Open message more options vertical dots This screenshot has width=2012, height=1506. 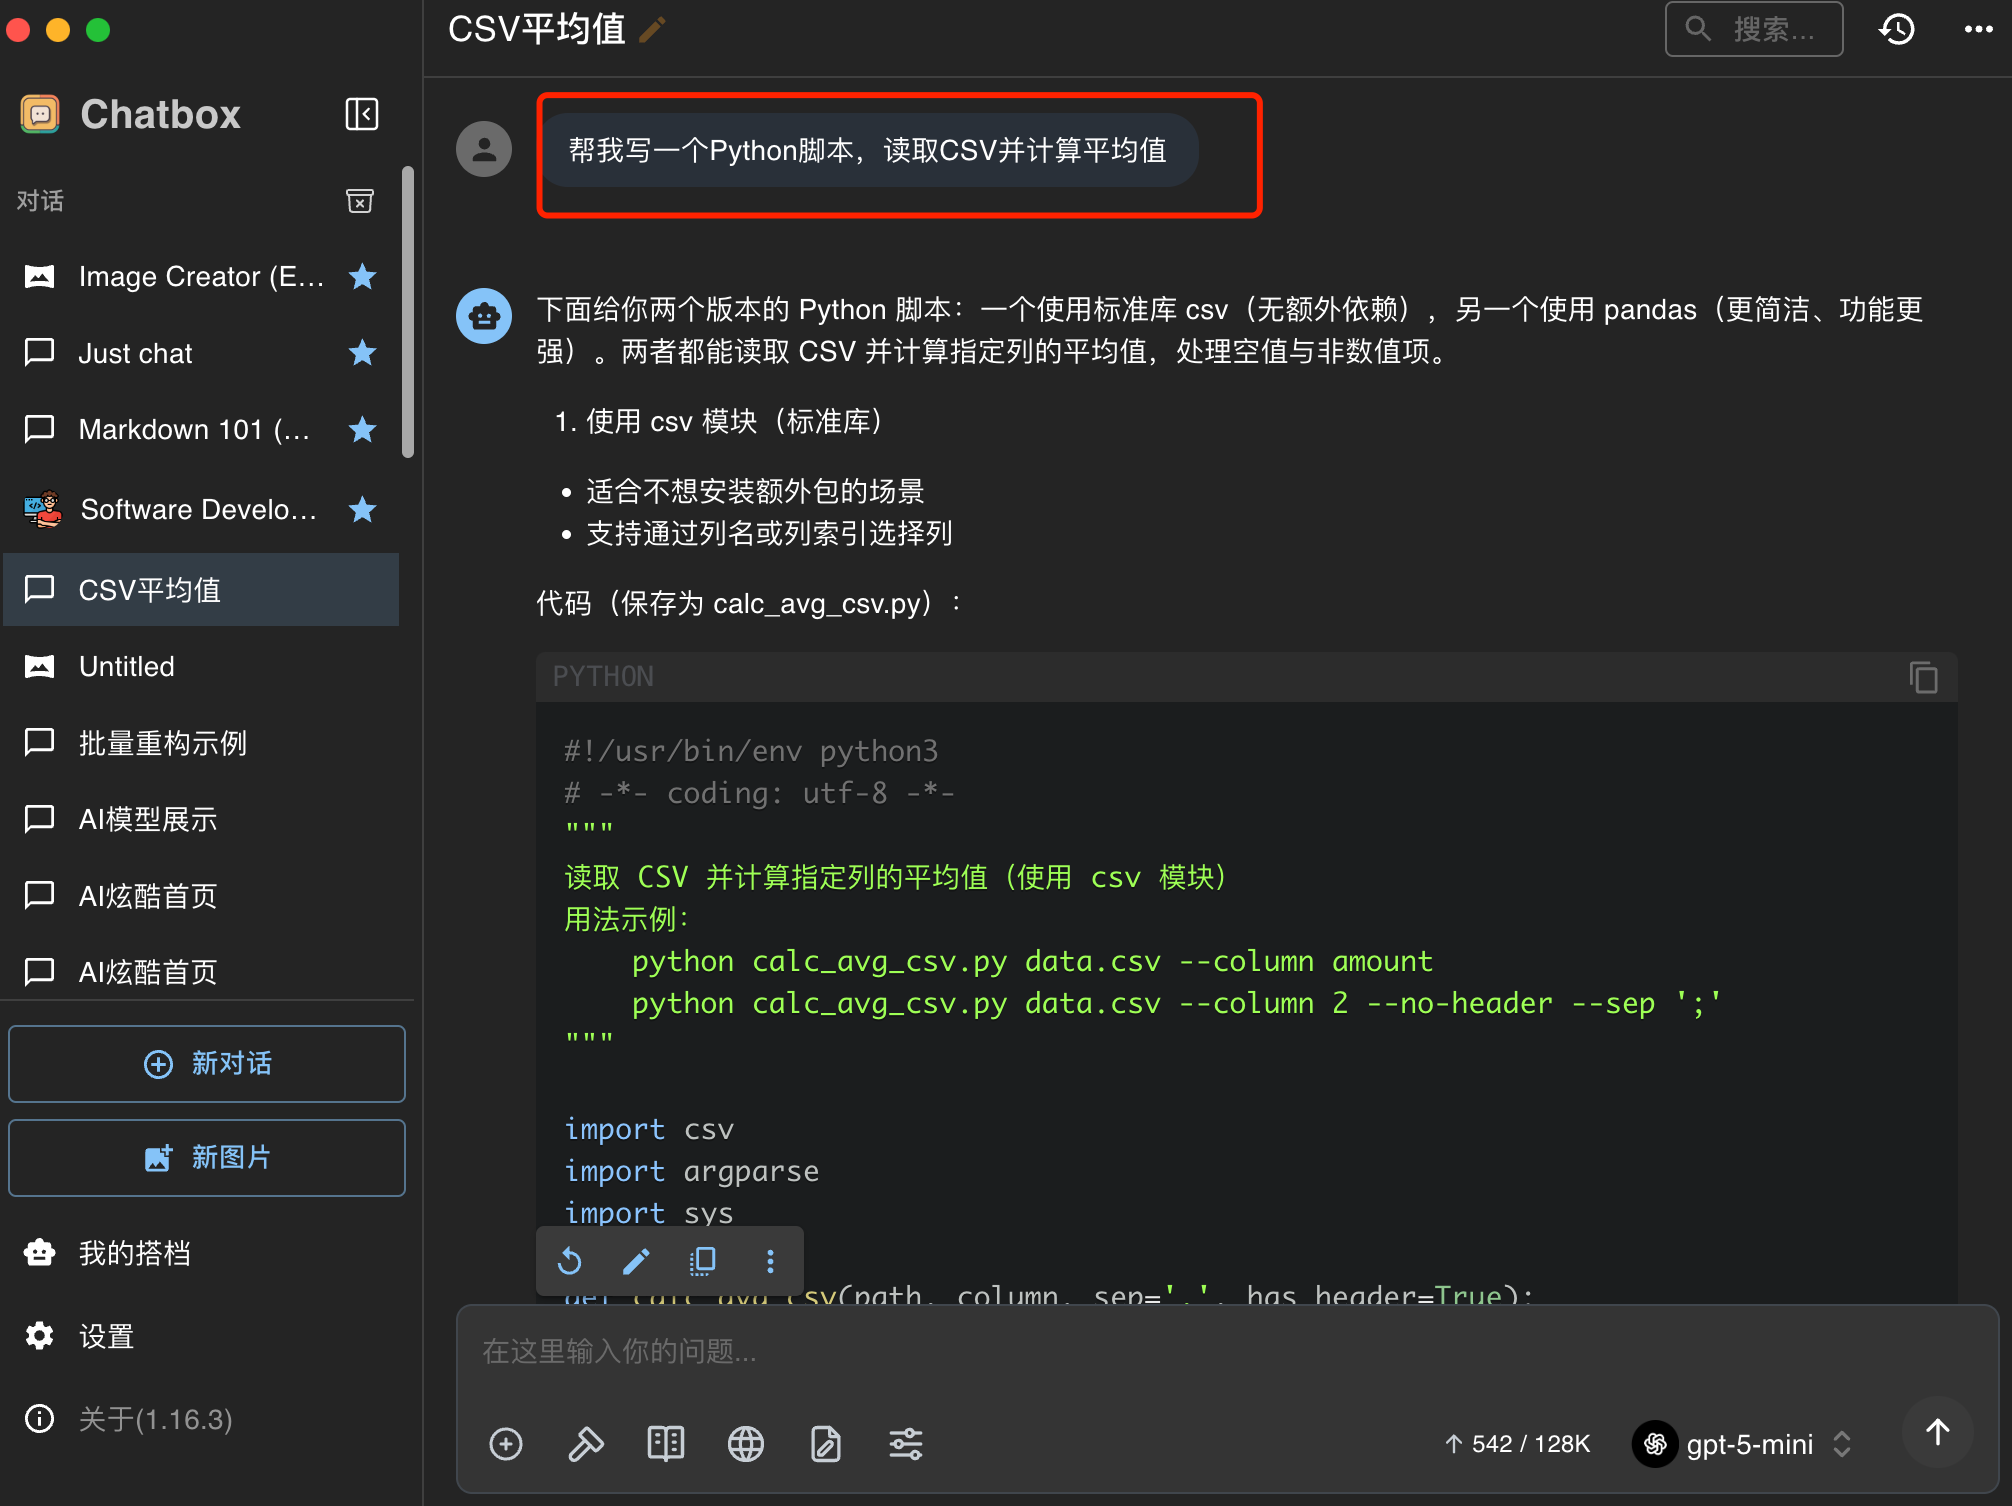(770, 1261)
